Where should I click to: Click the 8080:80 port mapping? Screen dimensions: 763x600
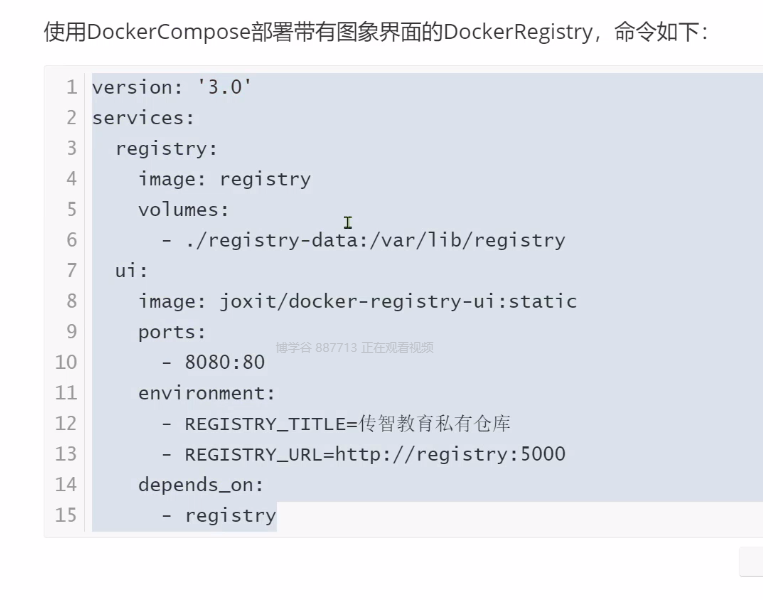click(x=225, y=362)
